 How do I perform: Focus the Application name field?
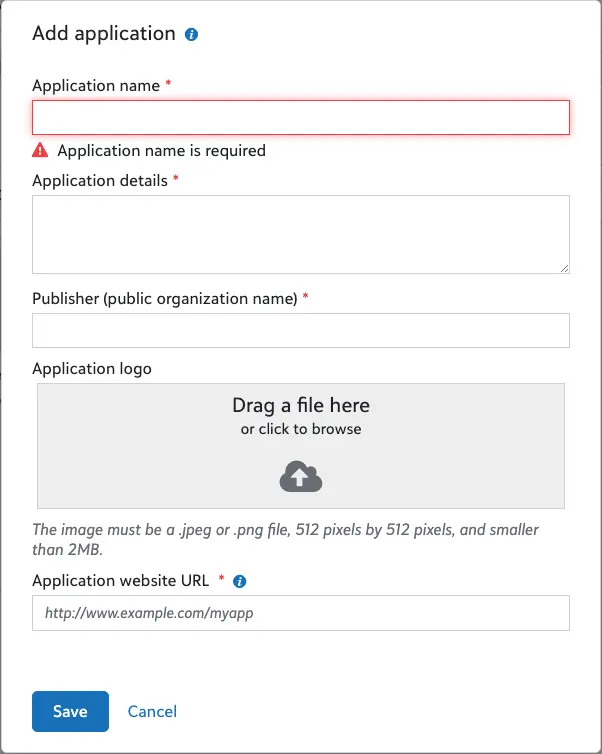point(300,118)
